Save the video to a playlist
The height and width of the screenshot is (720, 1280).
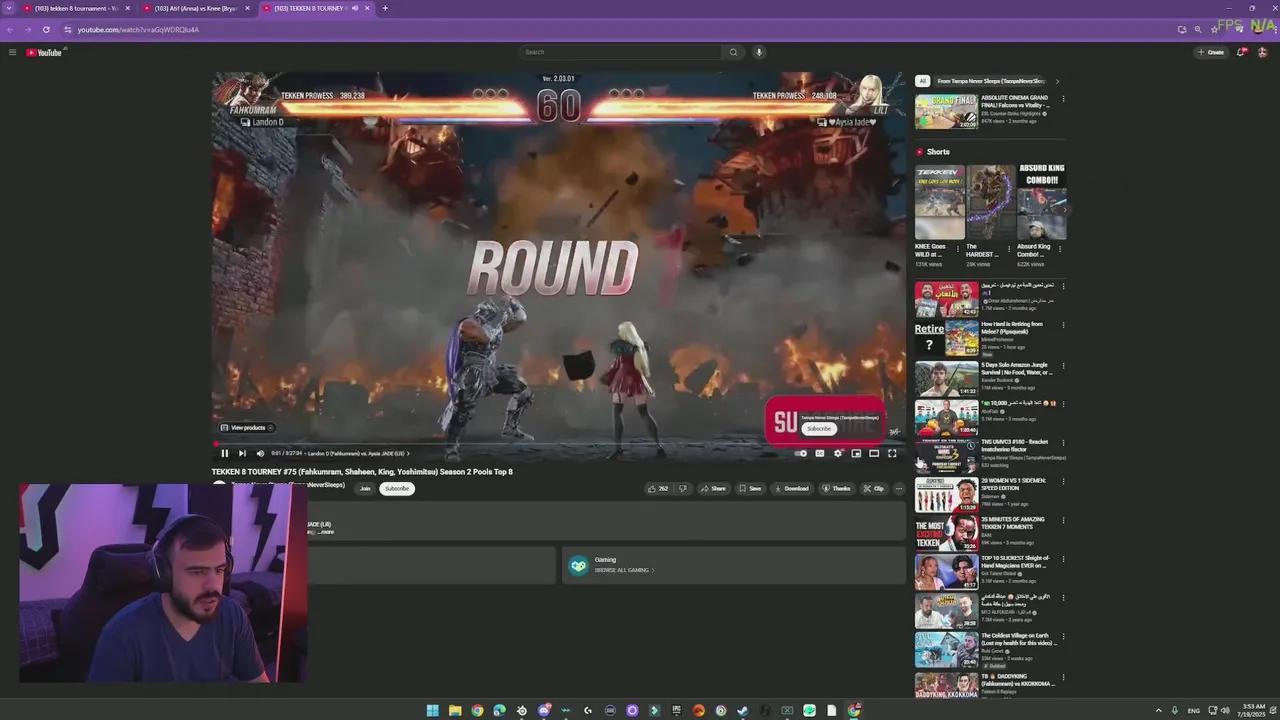point(750,488)
